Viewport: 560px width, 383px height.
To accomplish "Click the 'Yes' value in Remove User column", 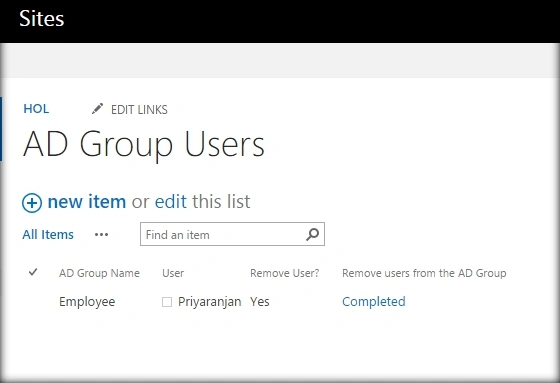I will (x=260, y=302).
